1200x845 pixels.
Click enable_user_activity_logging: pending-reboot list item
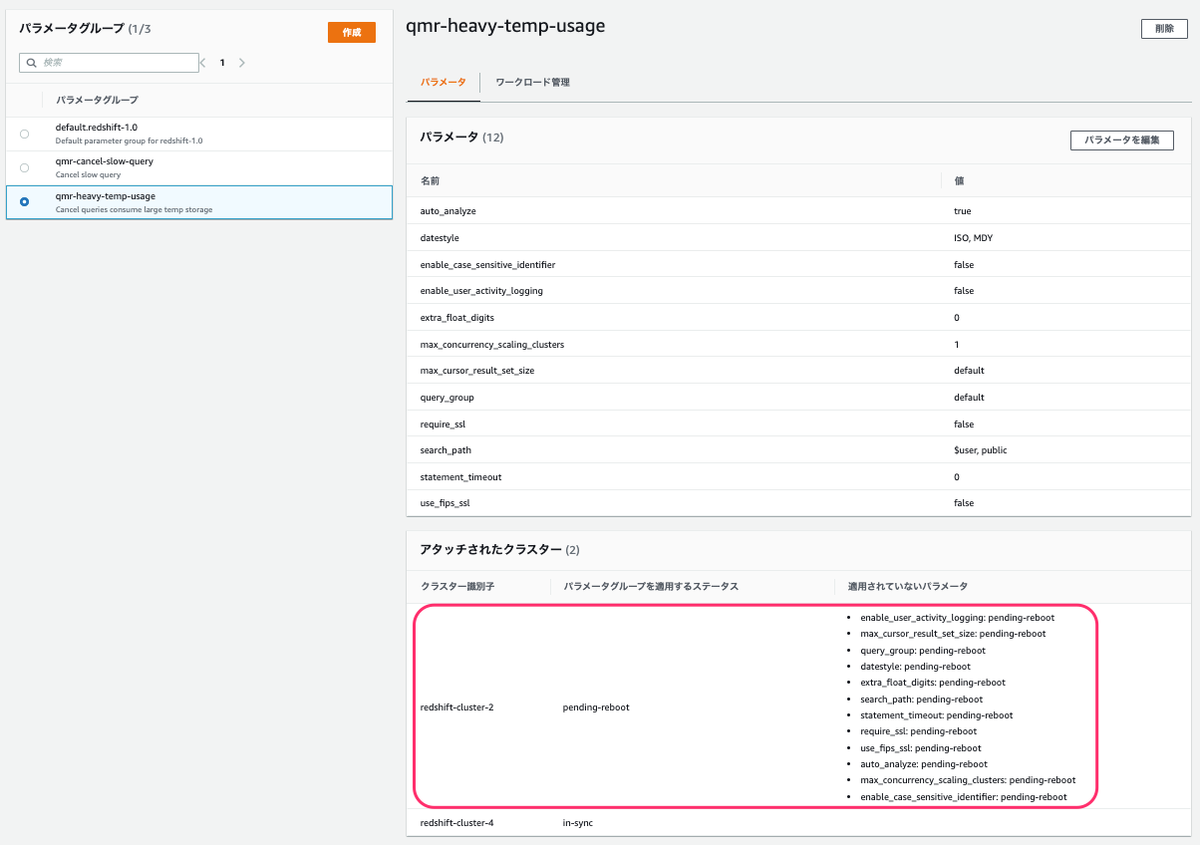(957, 617)
